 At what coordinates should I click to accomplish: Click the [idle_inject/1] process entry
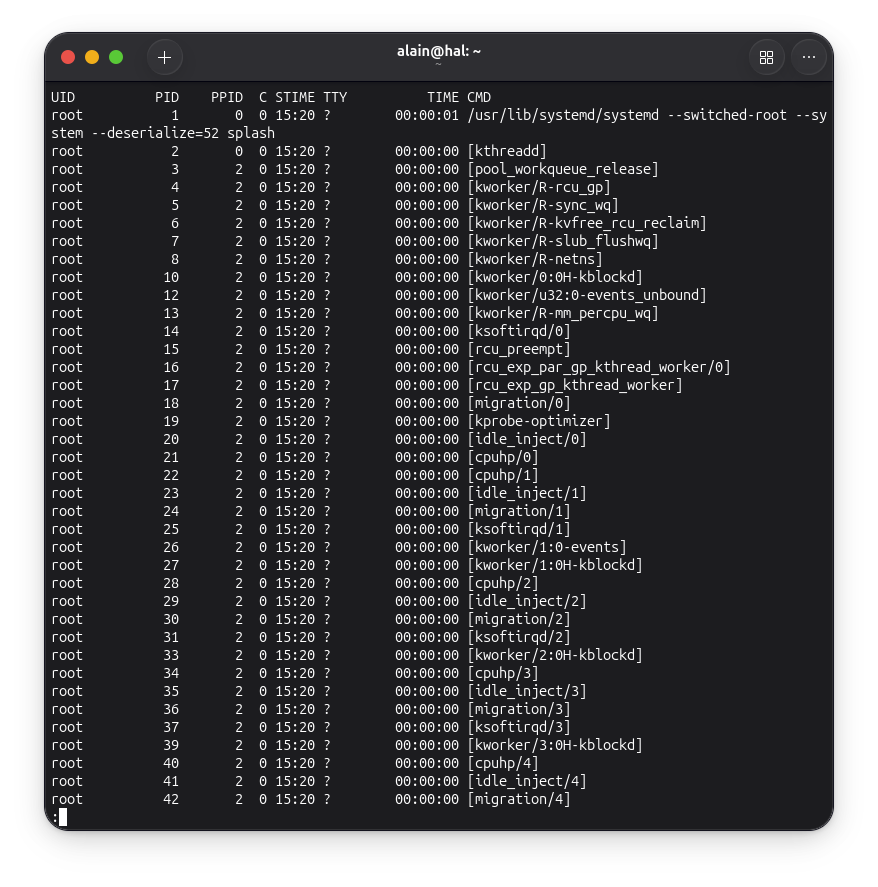pyautogui.click(x=527, y=493)
